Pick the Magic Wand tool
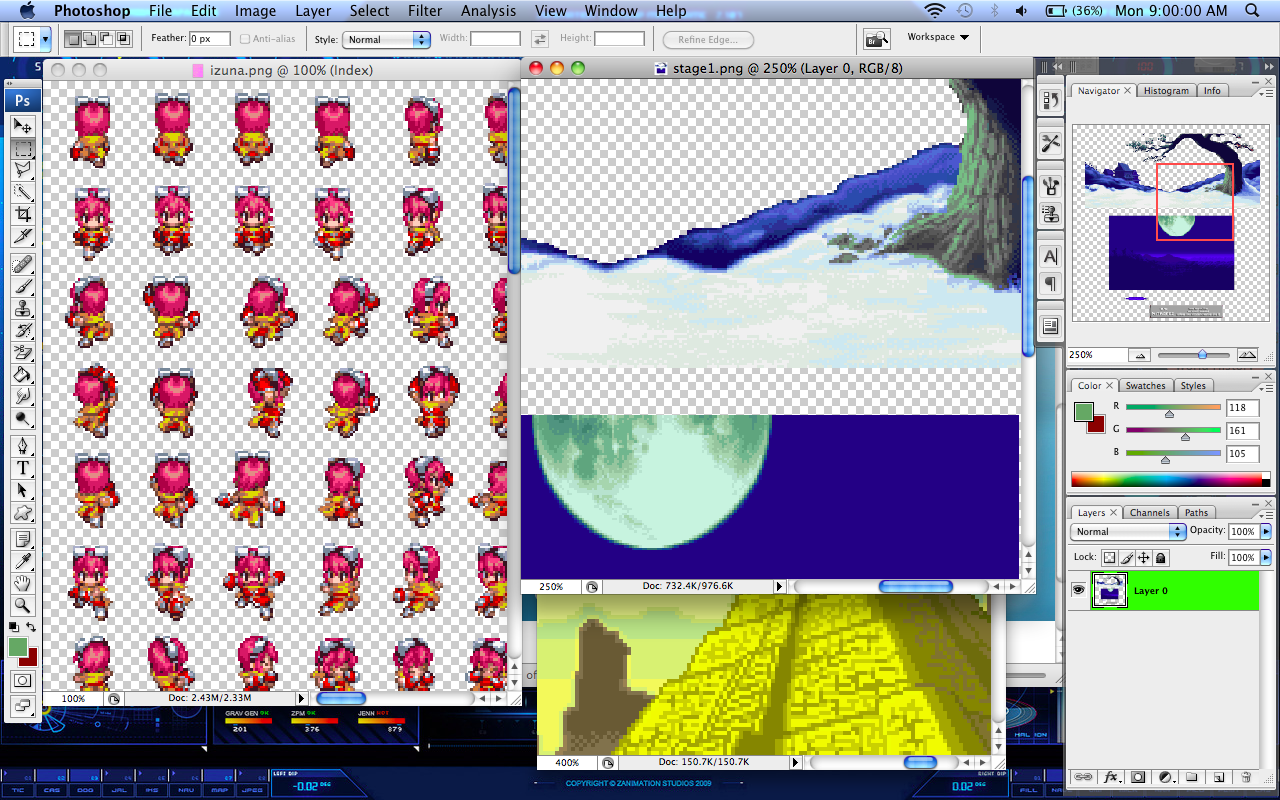The height and width of the screenshot is (800, 1280). pyautogui.click(x=22, y=193)
